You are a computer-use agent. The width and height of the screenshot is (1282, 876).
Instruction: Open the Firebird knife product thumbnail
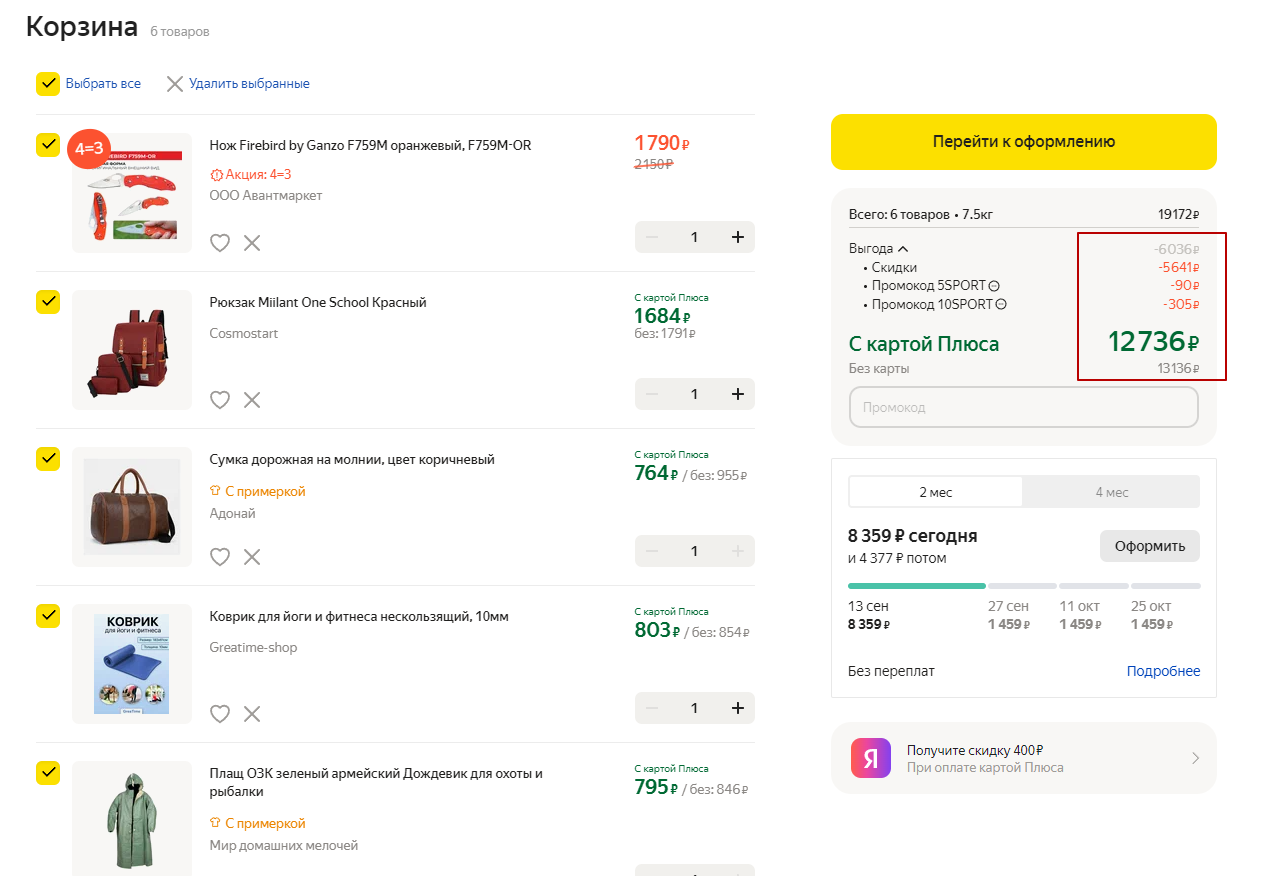coord(132,193)
